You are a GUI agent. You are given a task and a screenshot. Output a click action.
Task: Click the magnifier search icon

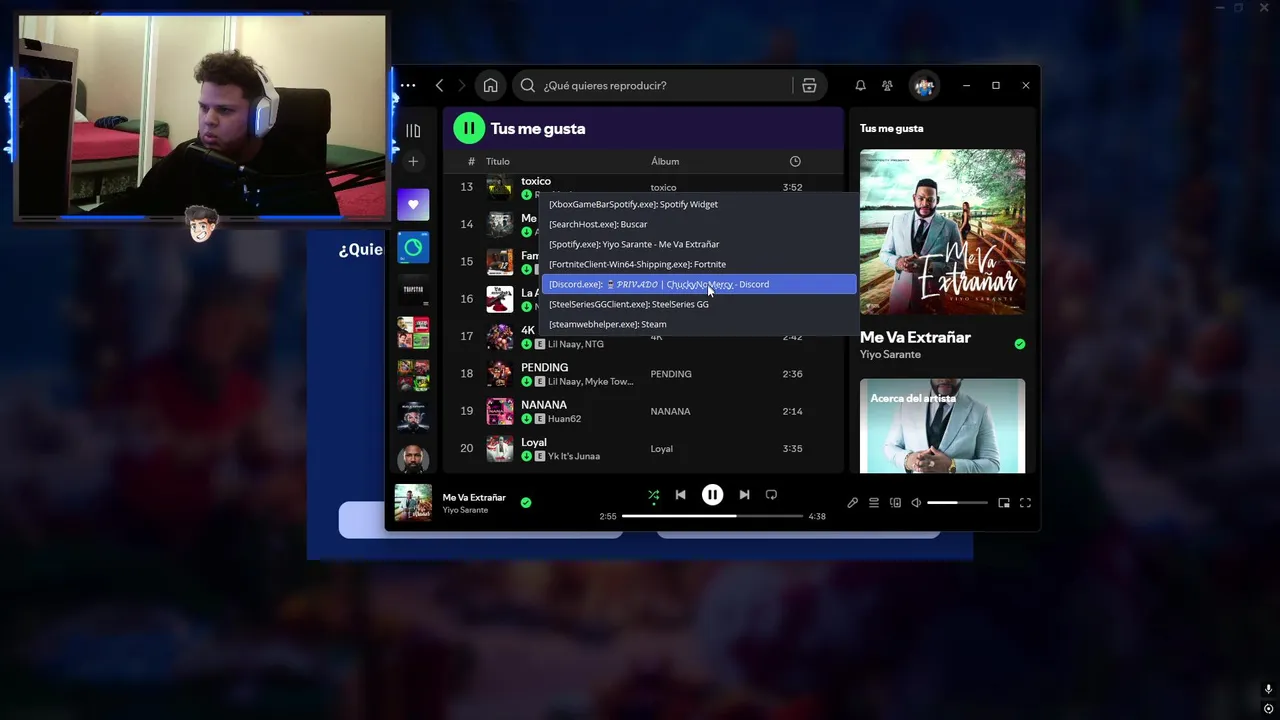click(529, 85)
